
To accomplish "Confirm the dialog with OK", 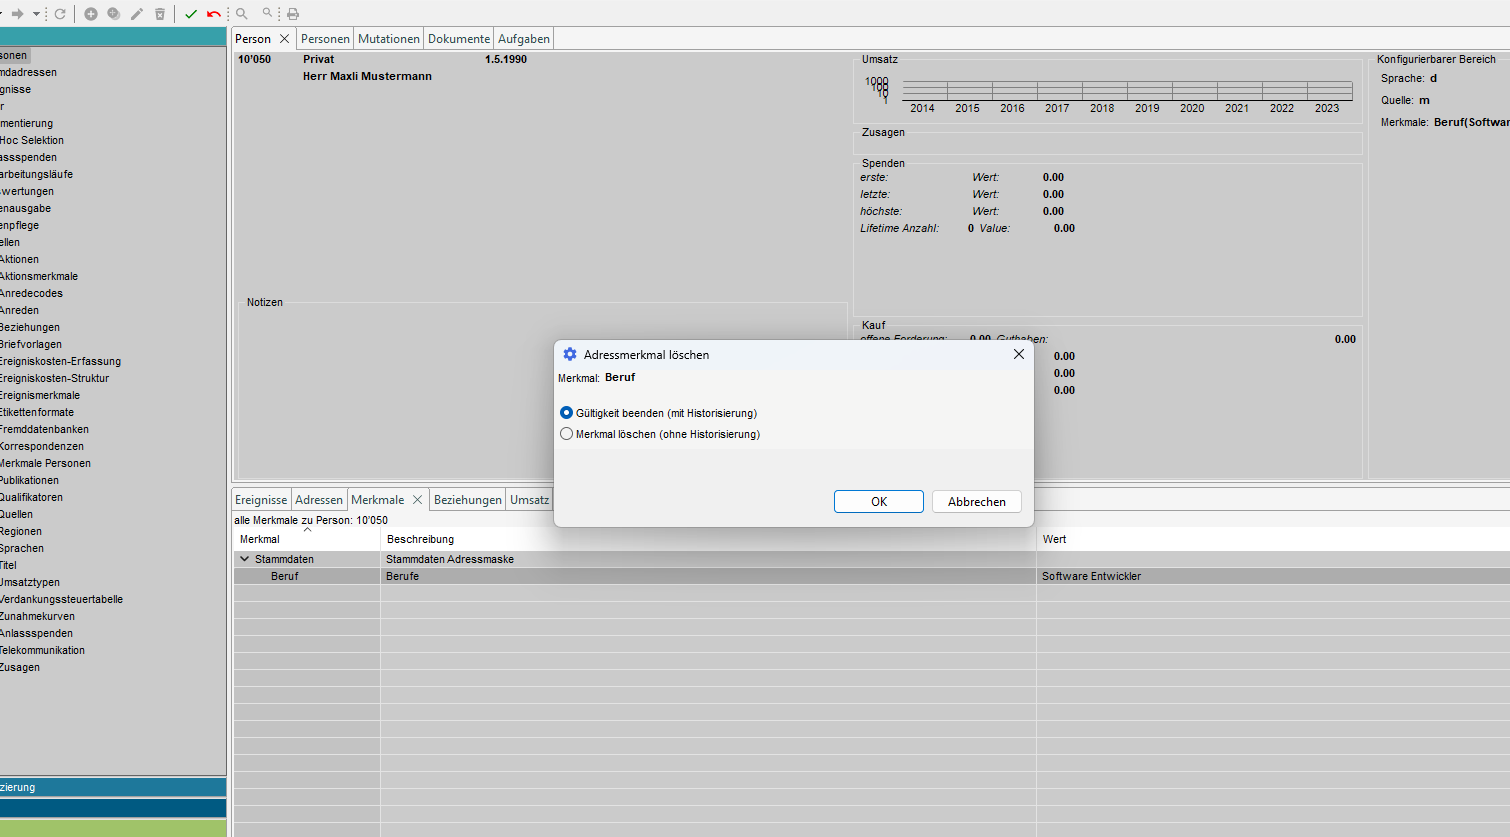I will tap(878, 502).
